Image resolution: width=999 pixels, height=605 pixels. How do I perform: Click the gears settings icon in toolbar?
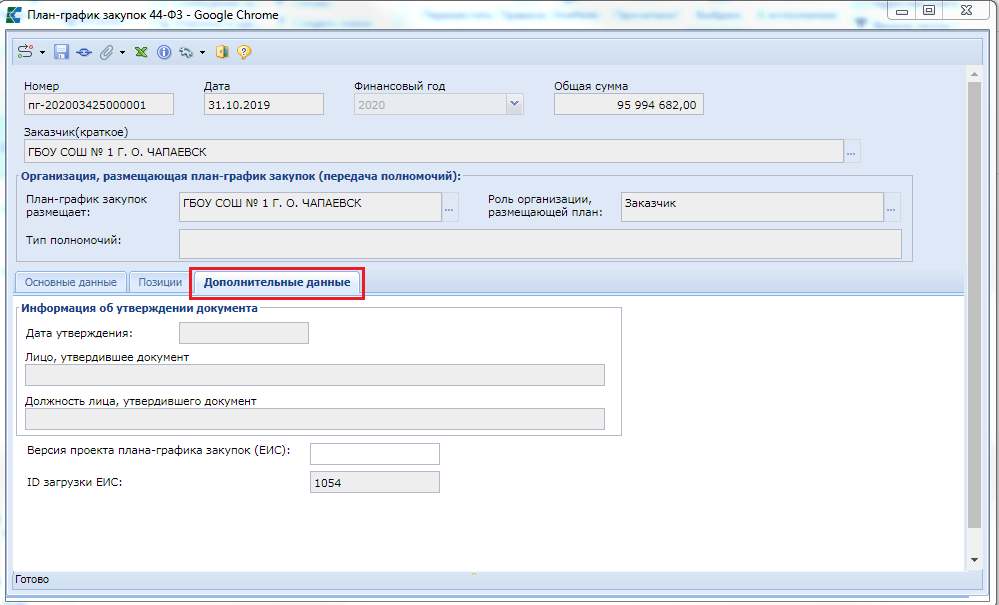coord(185,52)
